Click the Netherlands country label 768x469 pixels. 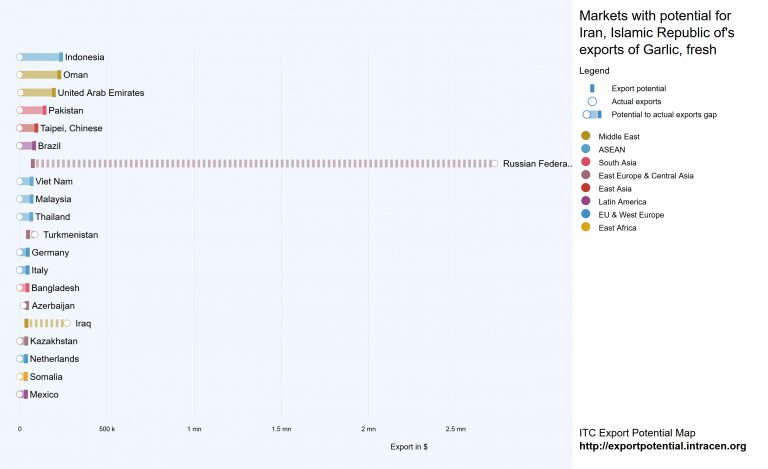pos(54,359)
